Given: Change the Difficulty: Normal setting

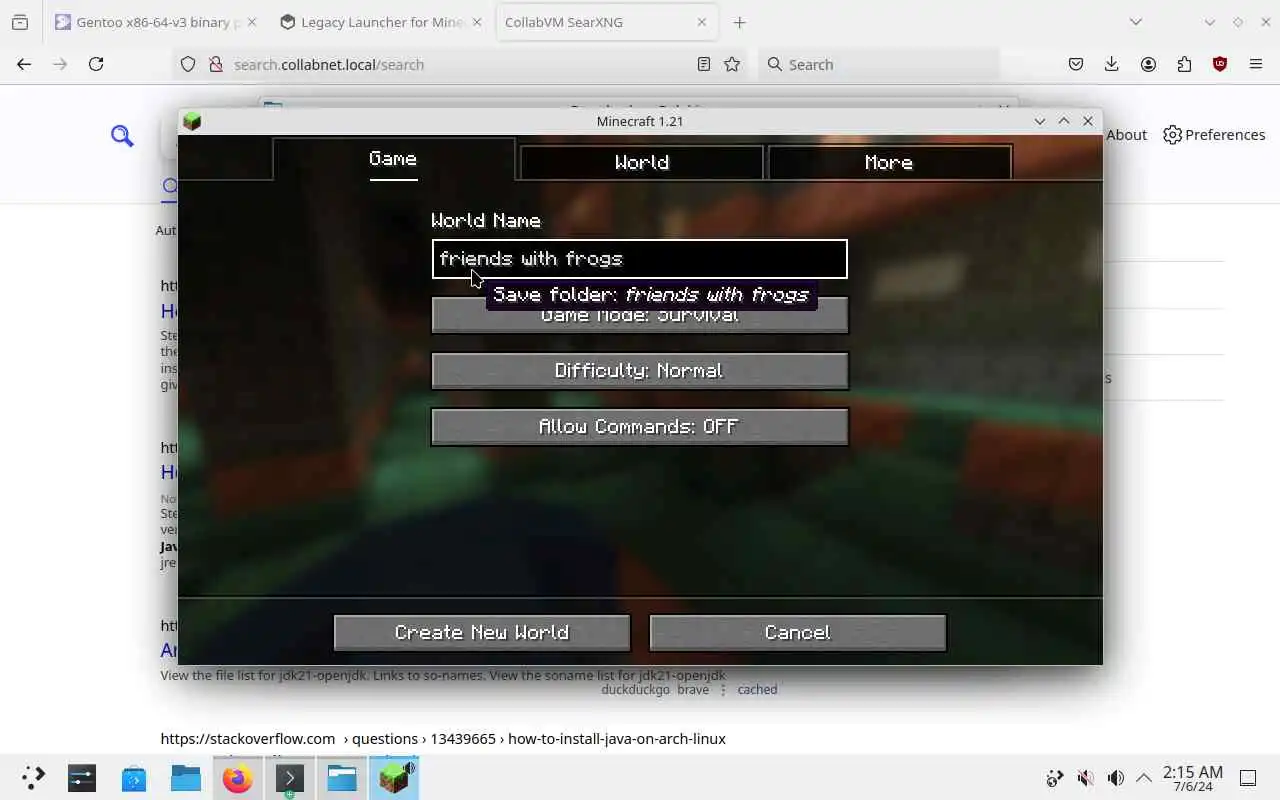Looking at the screenshot, I should coord(640,371).
